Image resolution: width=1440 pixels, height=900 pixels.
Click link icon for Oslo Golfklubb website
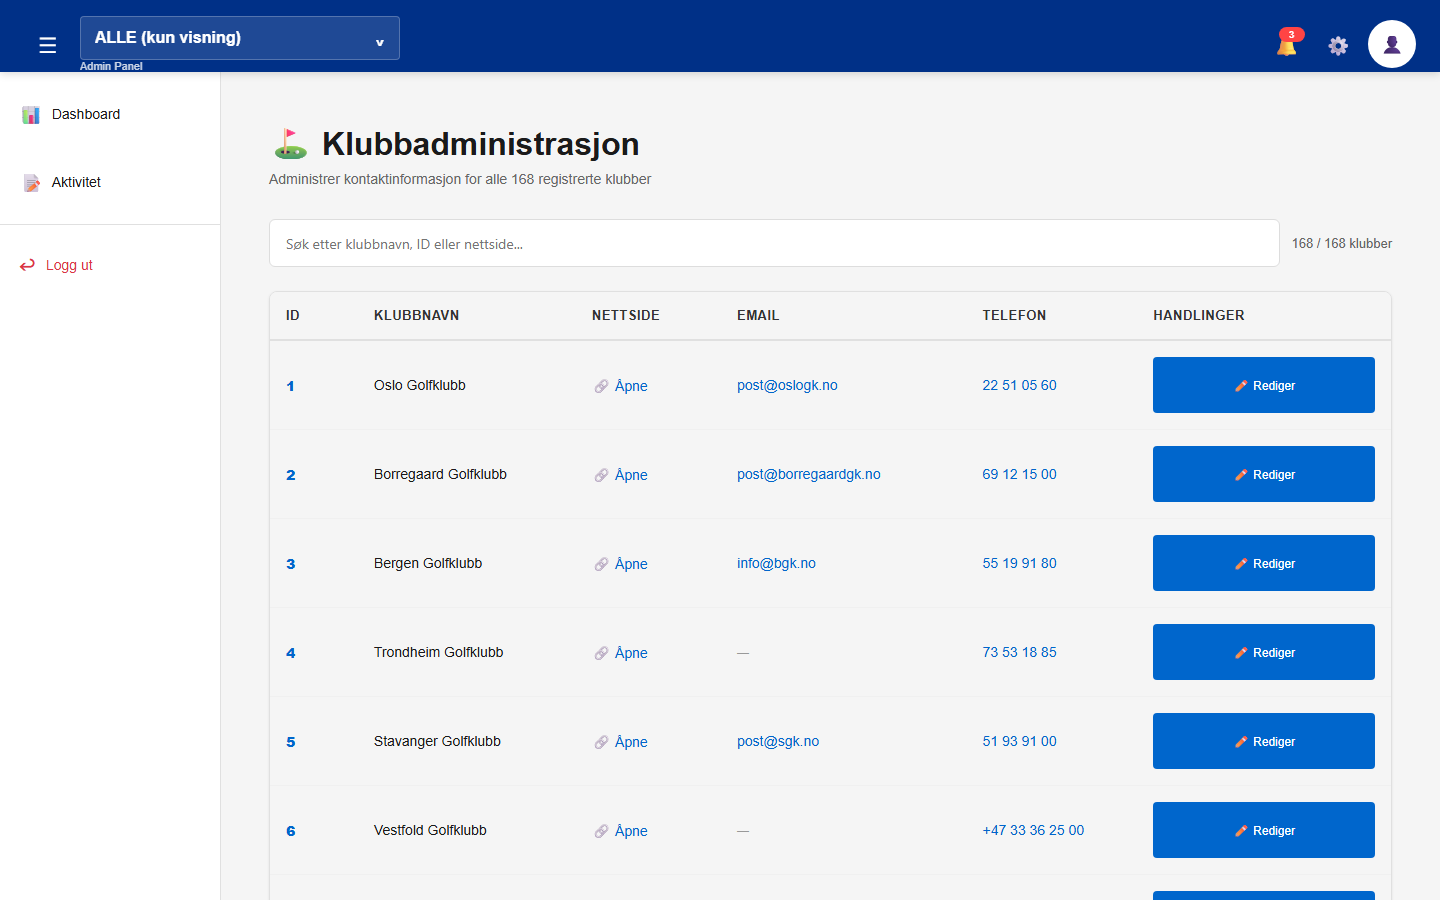click(601, 386)
